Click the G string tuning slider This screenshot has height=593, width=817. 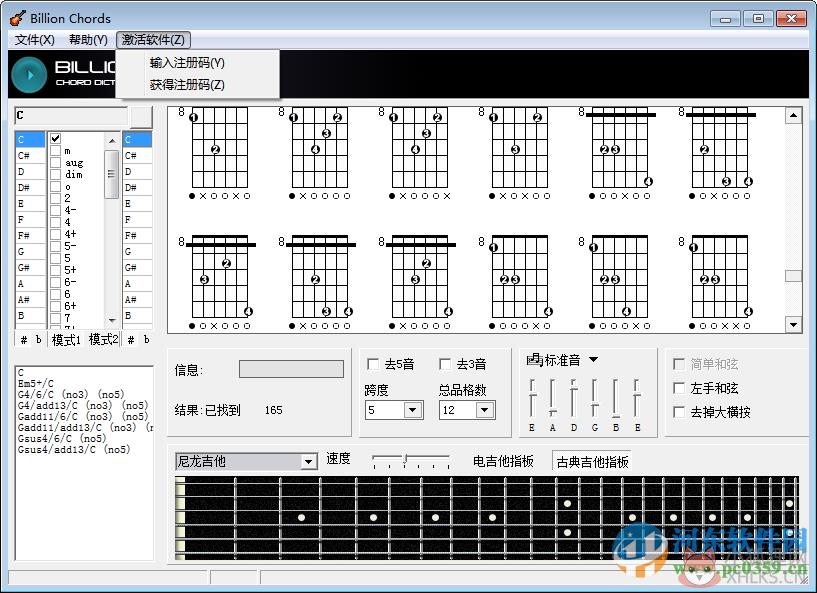[595, 398]
